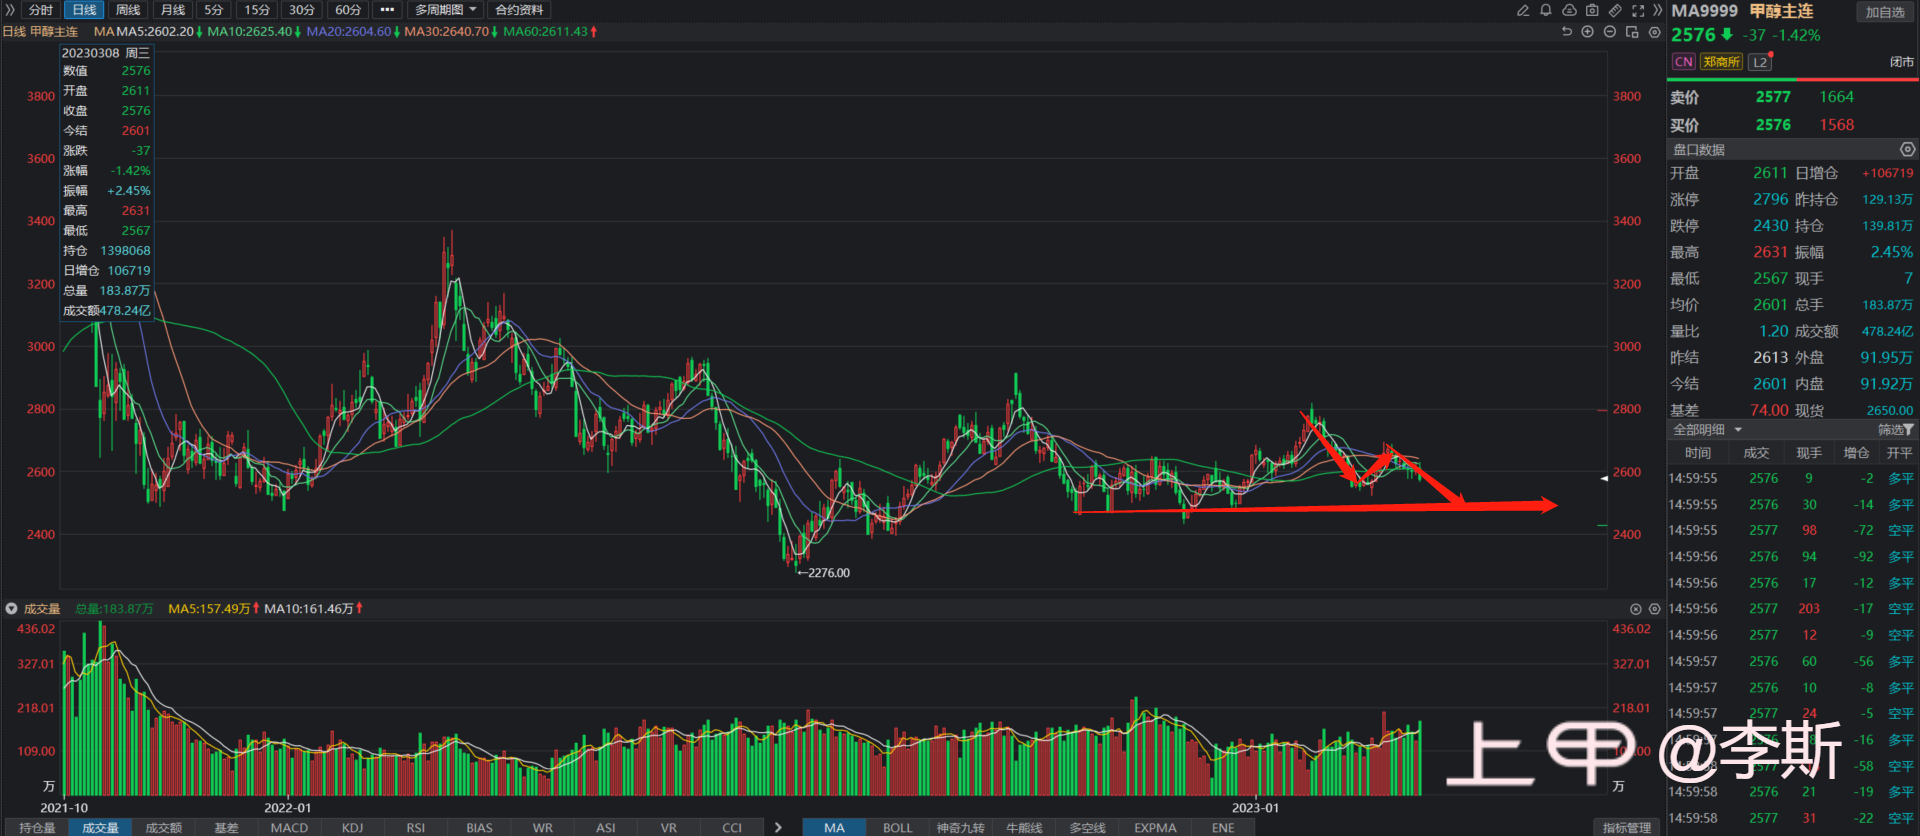Open the price alert bell icon

tap(1546, 10)
